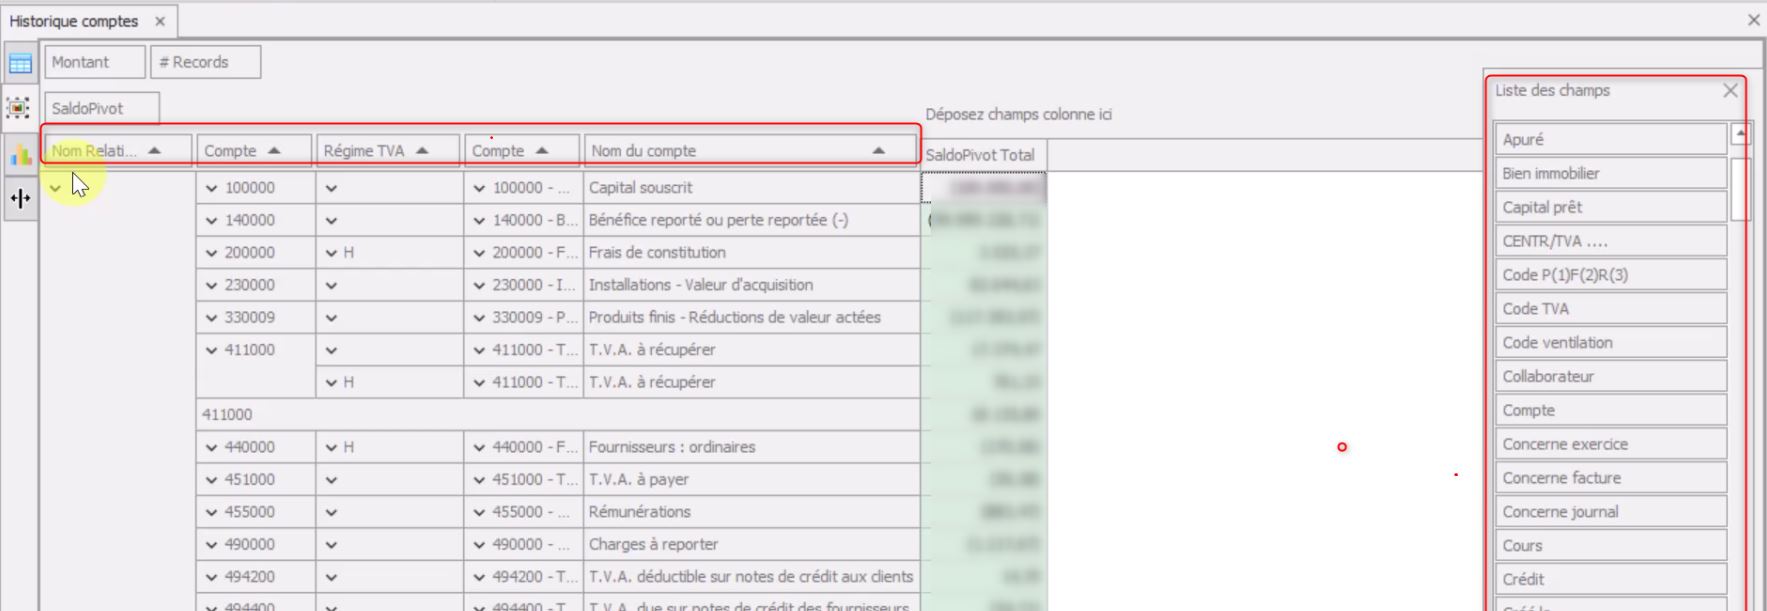The image size is (1767, 611).
Task: Select the Apuré field in the list
Action: pos(1611,139)
